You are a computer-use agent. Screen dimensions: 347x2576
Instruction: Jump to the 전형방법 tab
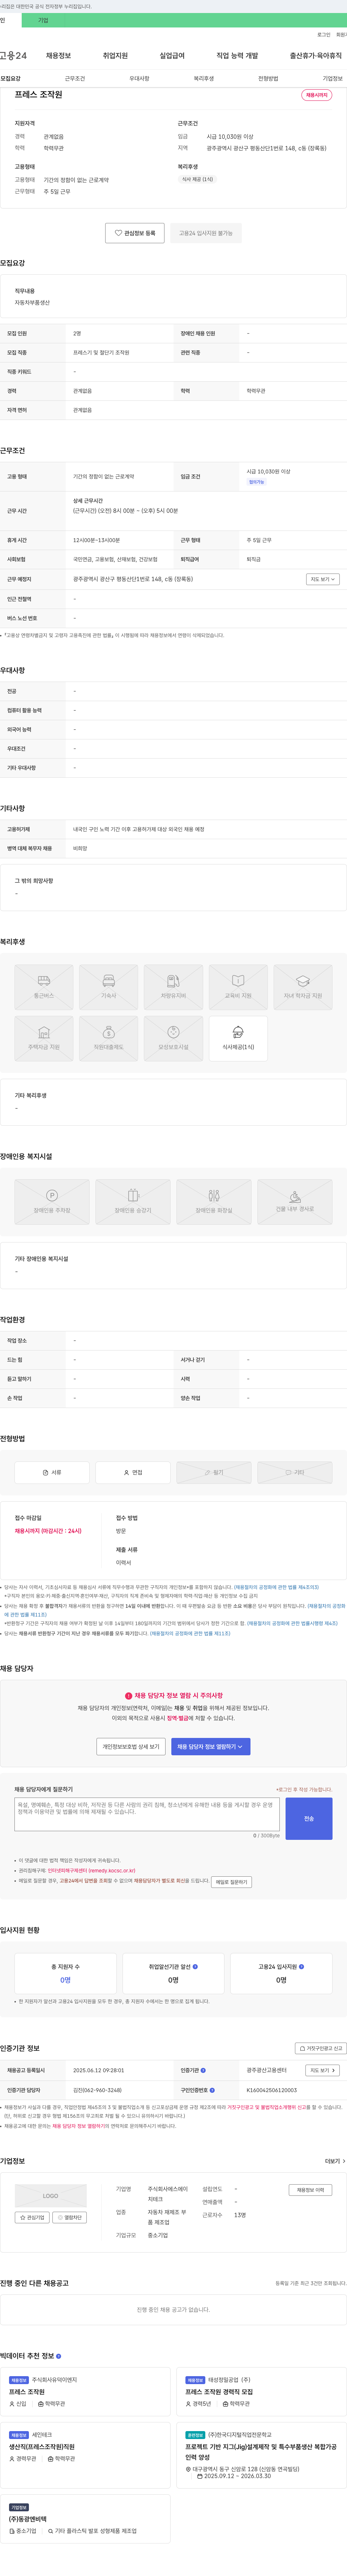268,78
